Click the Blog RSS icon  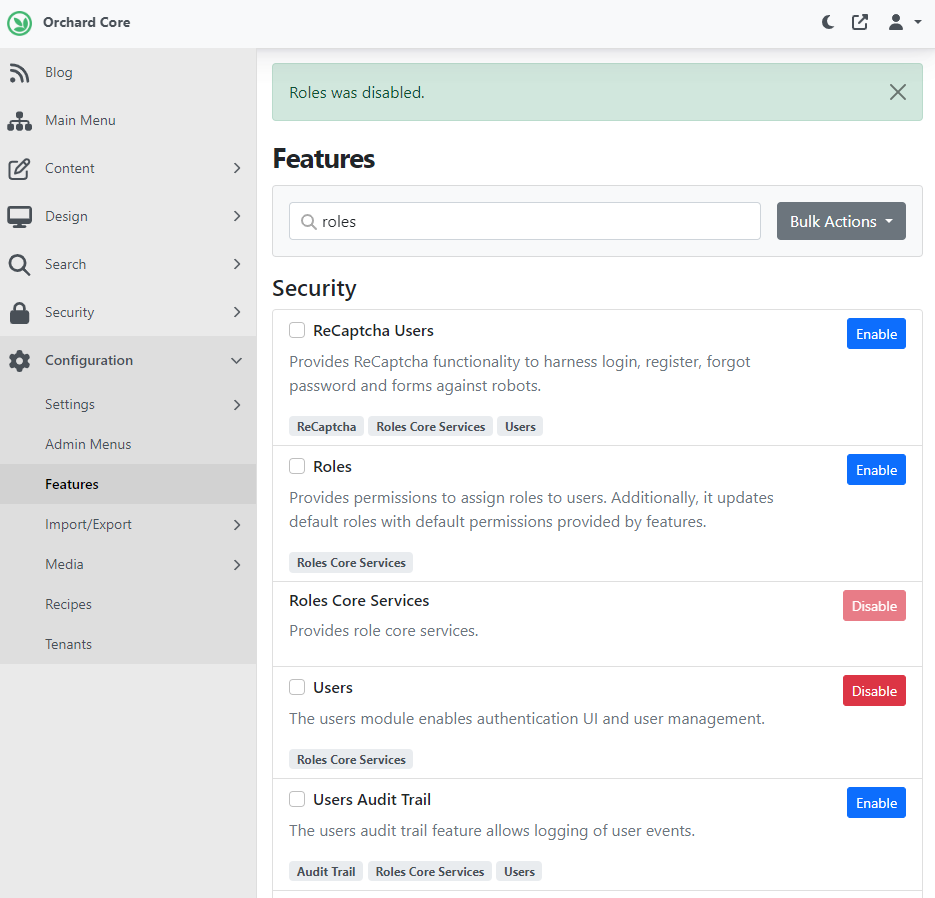[19, 73]
